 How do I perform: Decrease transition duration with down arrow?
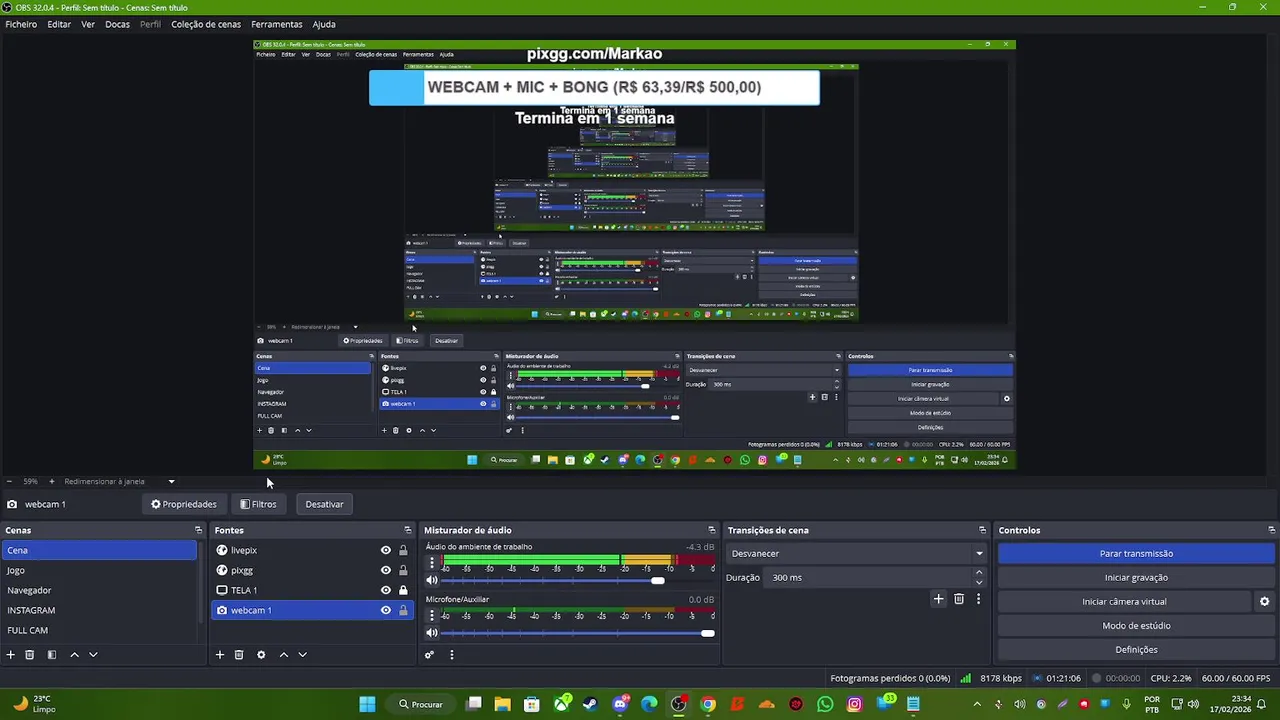pyautogui.click(x=979, y=582)
